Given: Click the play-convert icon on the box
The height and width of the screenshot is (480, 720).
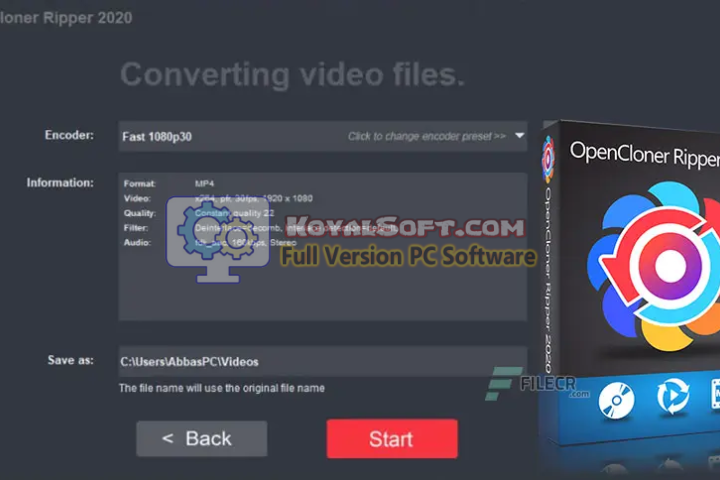Looking at the screenshot, I should pyautogui.click(x=673, y=395).
